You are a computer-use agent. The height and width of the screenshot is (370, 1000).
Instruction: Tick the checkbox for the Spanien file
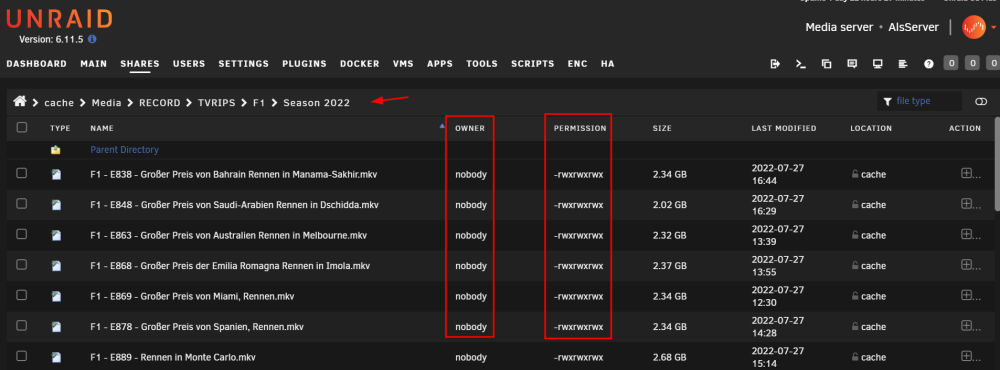[x=22, y=325]
